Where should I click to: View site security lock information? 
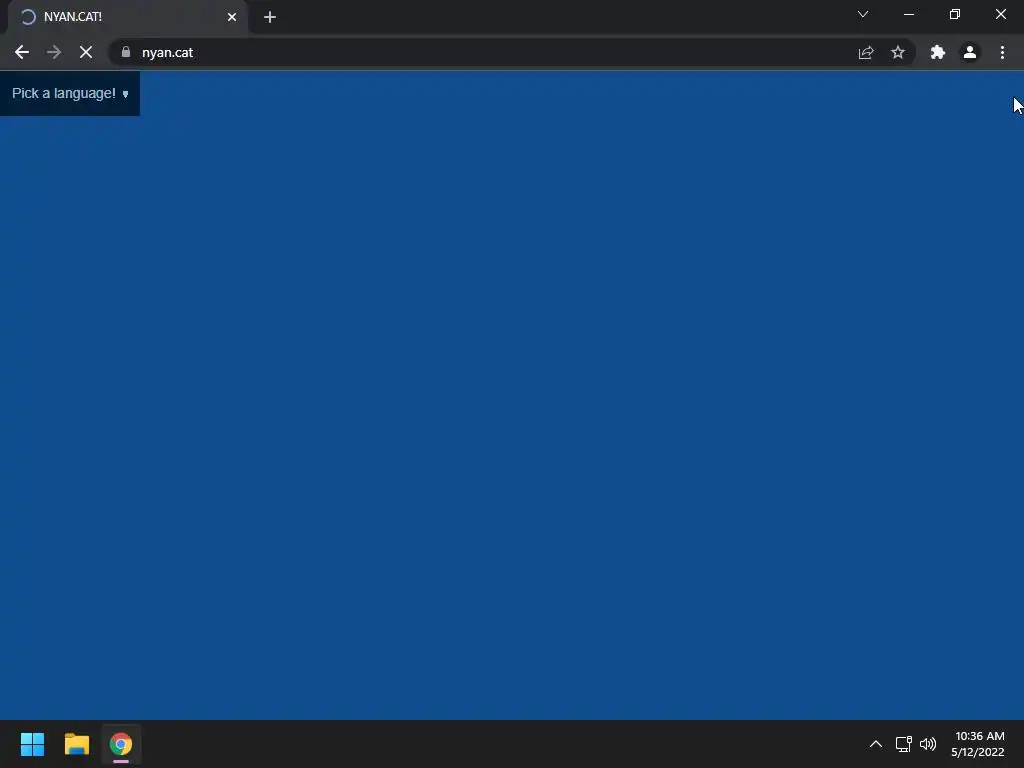pos(126,52)
